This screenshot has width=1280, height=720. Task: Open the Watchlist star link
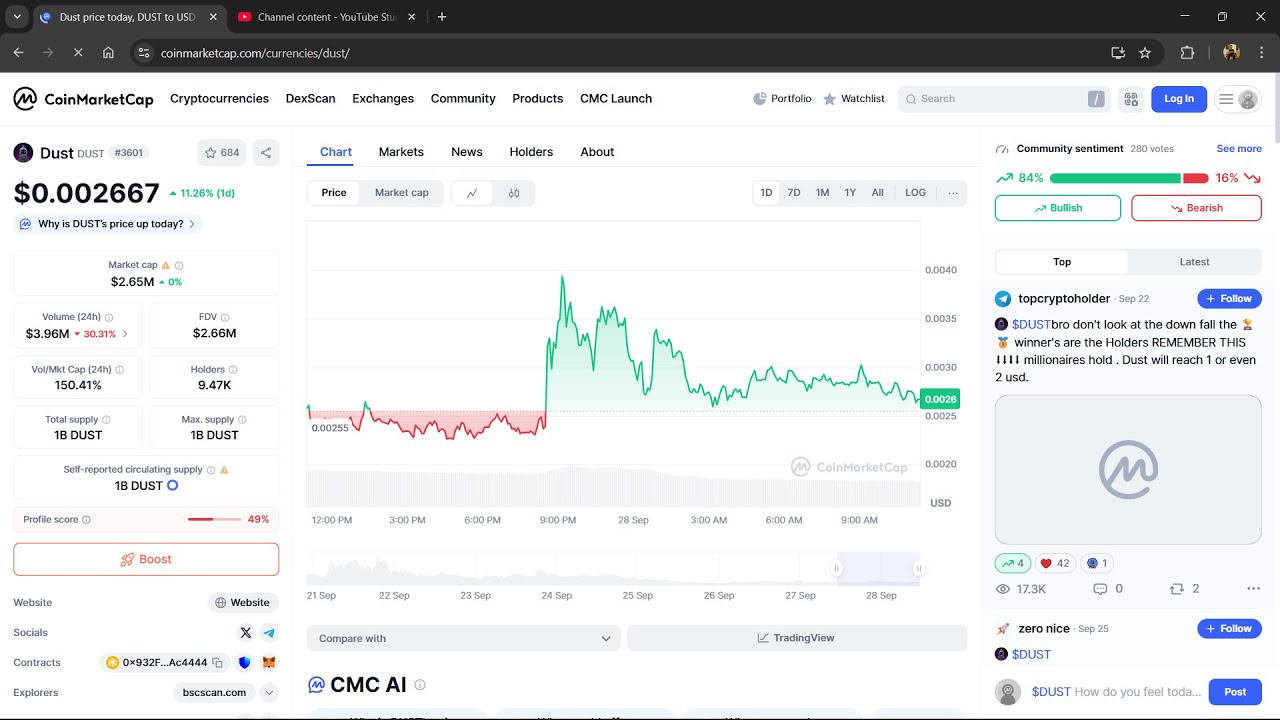pos(853,99)
